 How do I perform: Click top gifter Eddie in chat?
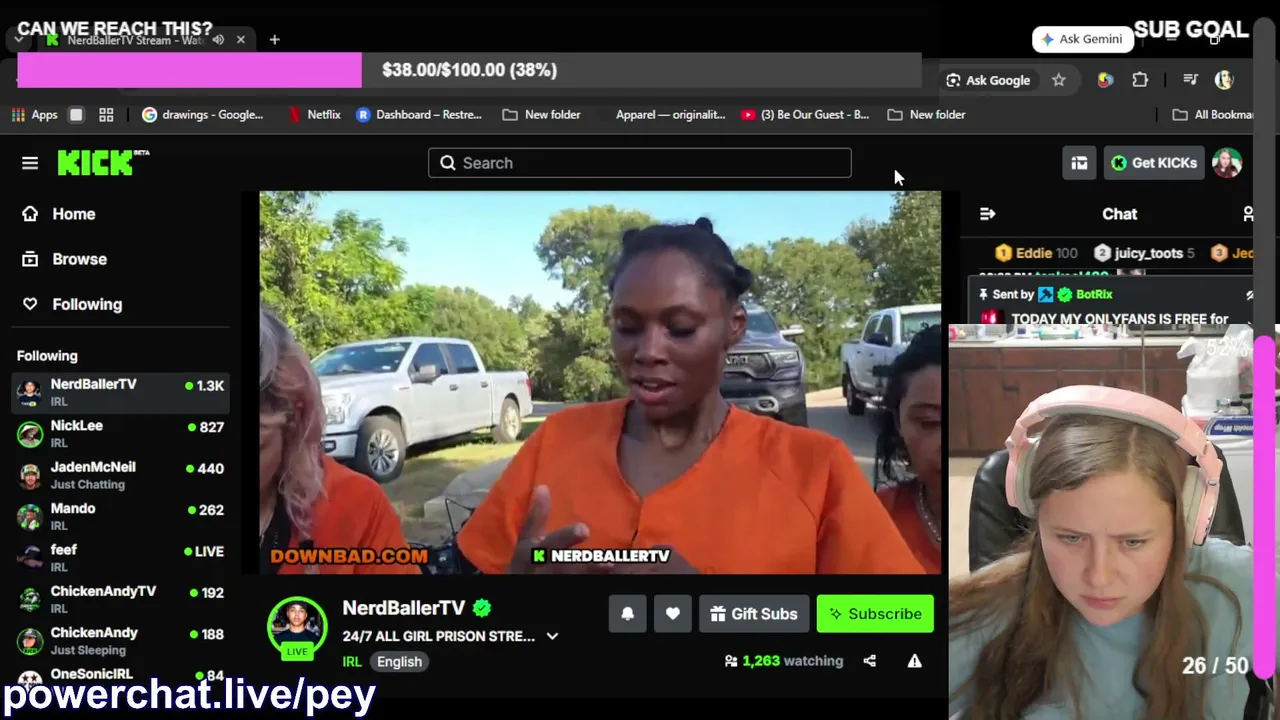tap(1036, 253)
